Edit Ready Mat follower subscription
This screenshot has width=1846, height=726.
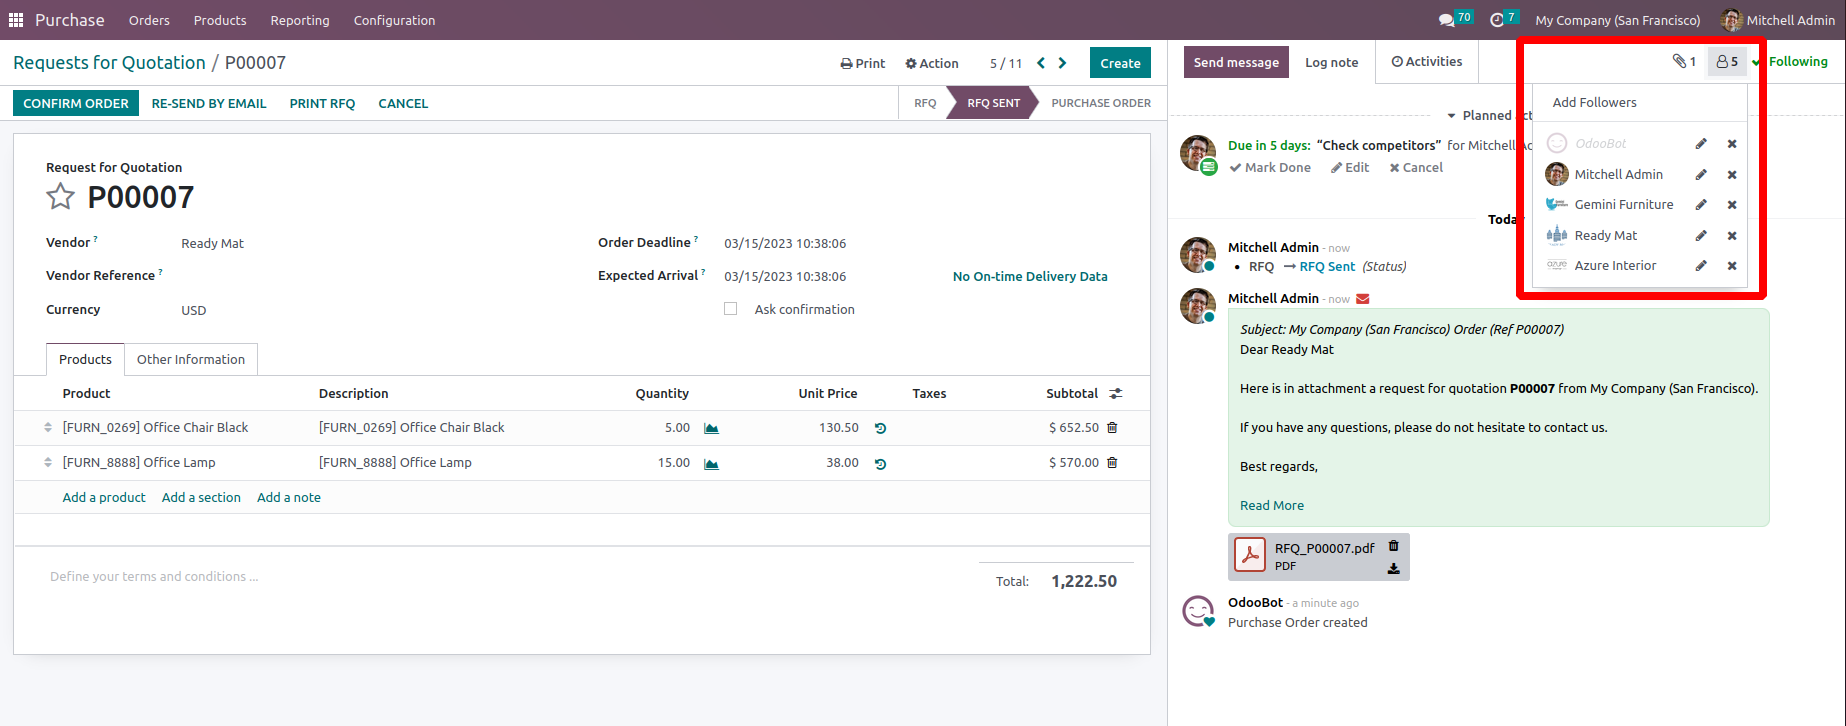point(1701,236)
